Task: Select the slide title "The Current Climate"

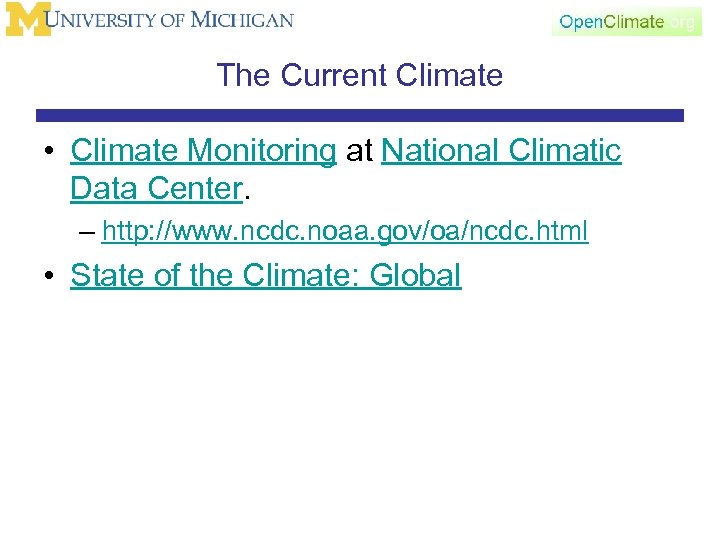Action: click(x=359, y=75)
